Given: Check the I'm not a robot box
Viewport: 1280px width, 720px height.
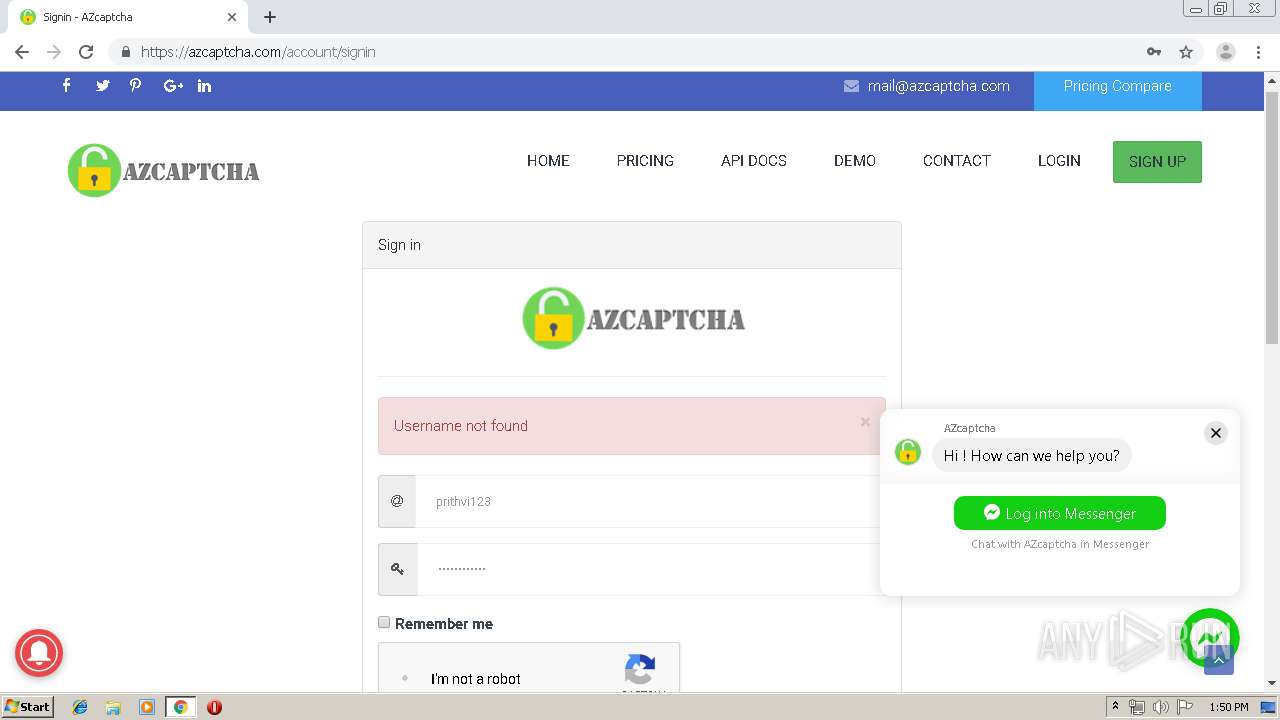Looking at the screenshot, I should click(405, 678).
